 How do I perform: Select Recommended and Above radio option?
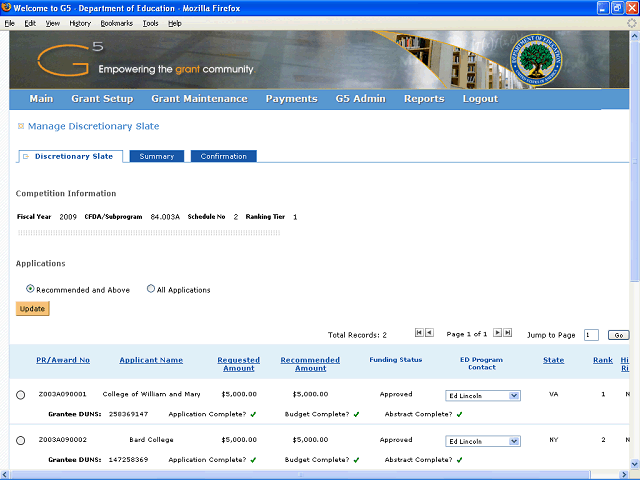(x=30, y=289)
